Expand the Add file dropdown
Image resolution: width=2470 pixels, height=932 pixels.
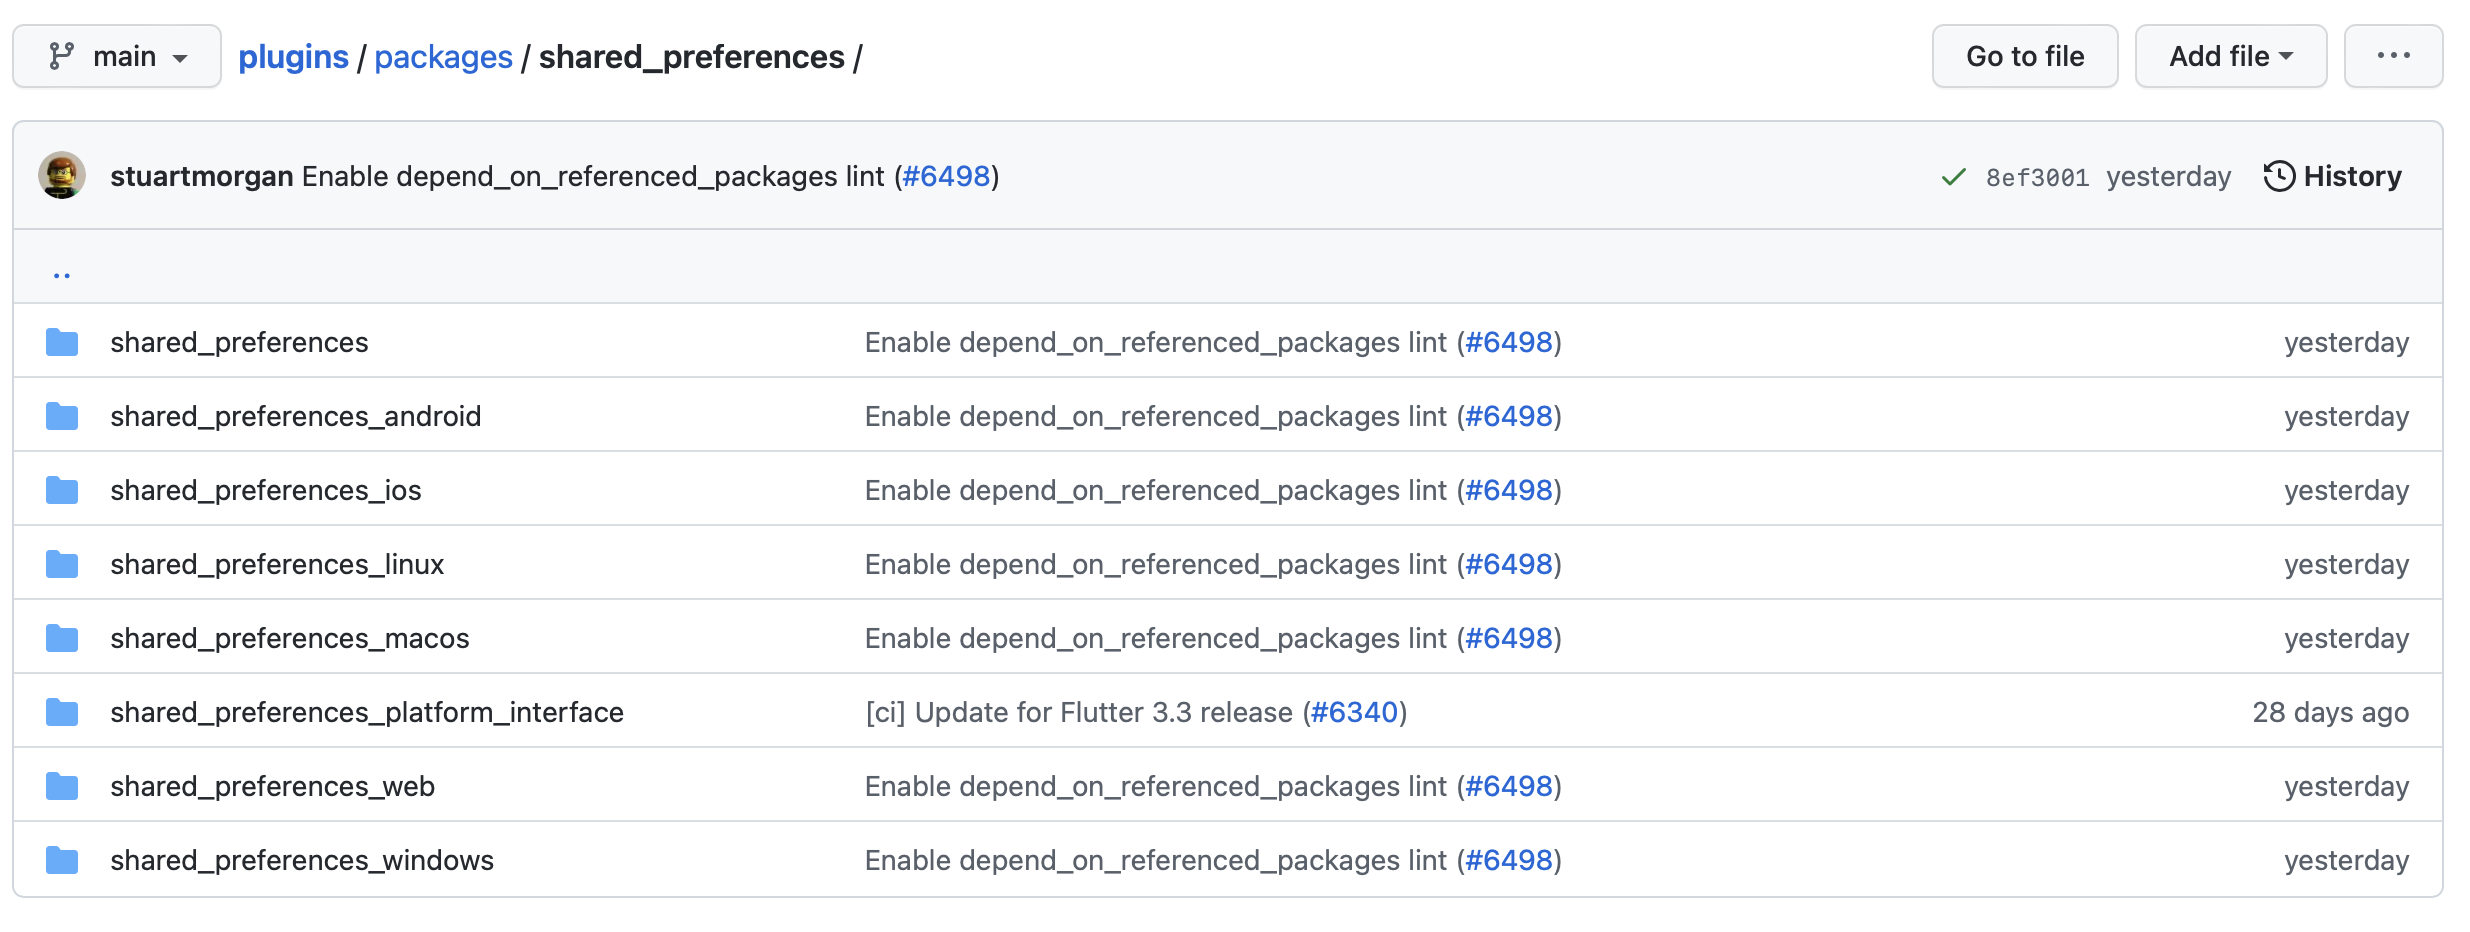click(2231, 56)
